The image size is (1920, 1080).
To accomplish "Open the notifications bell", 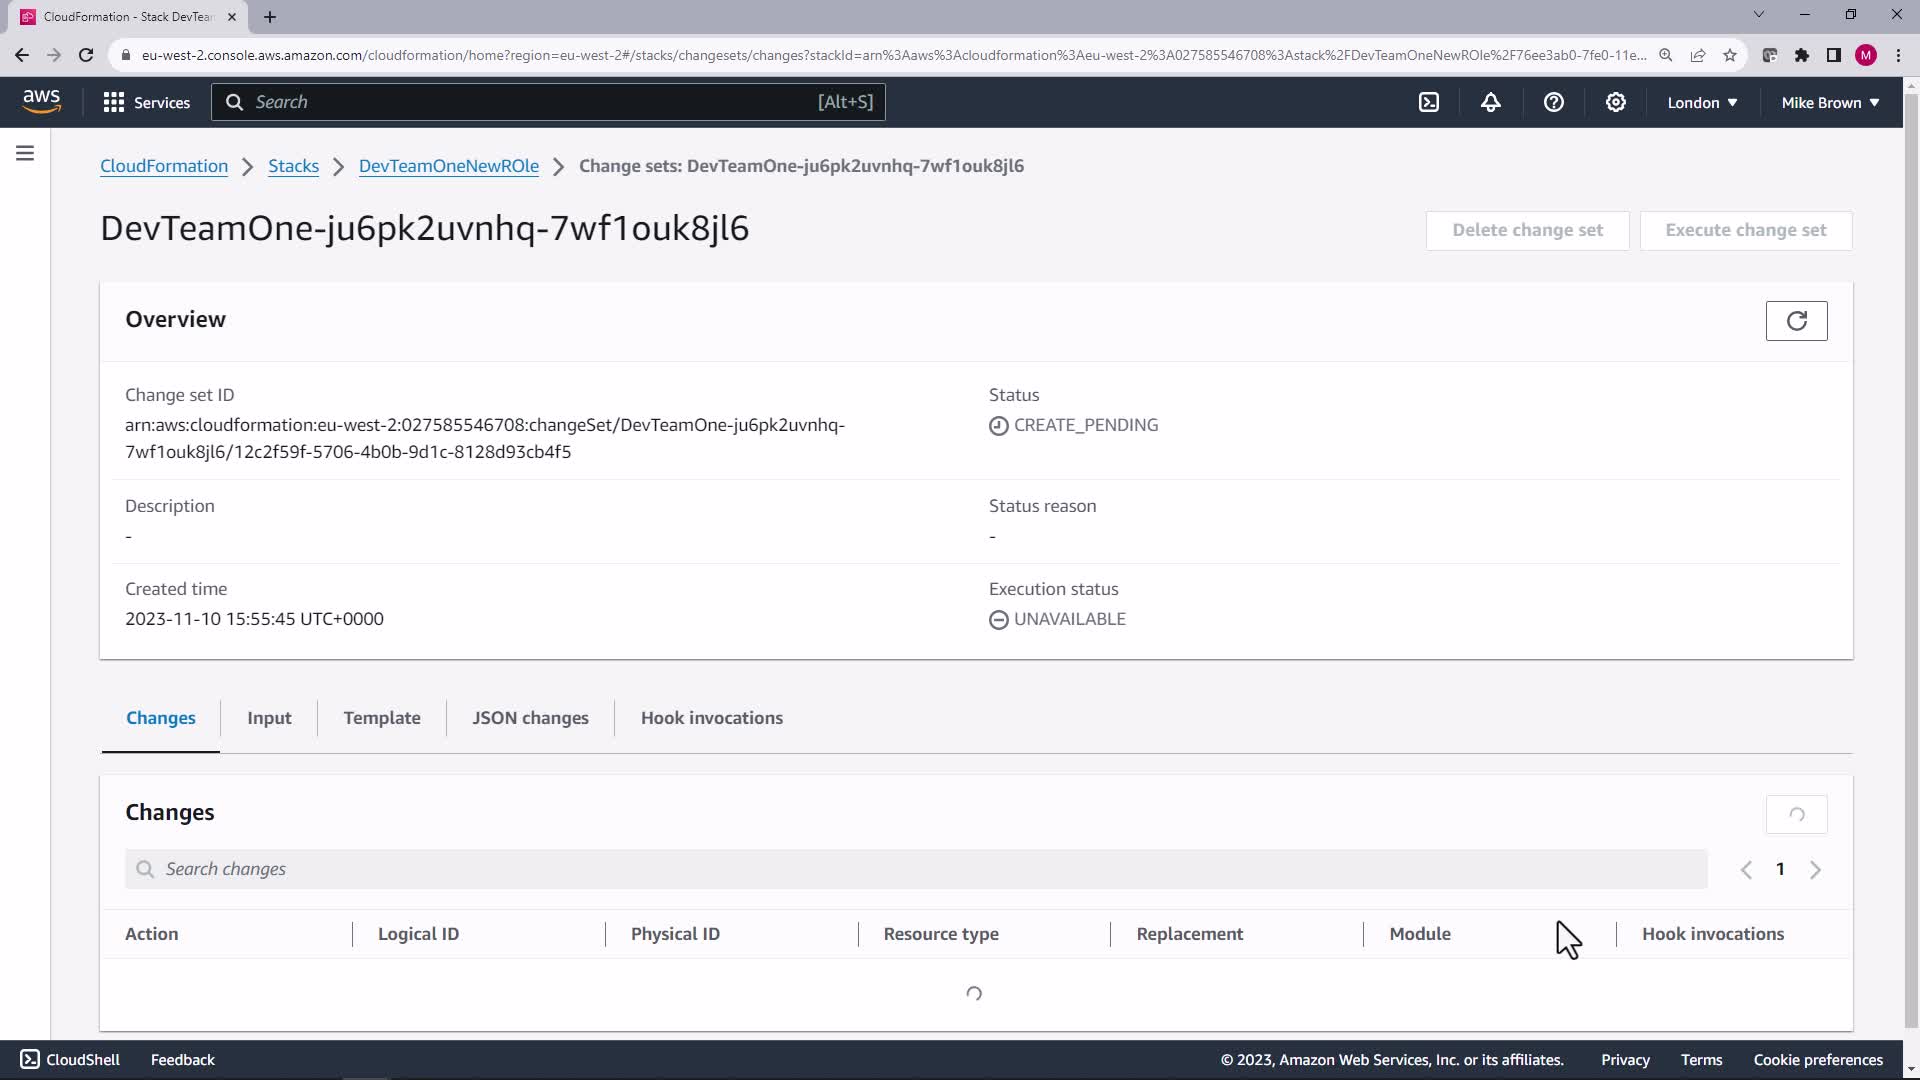I will (1491, 102).
